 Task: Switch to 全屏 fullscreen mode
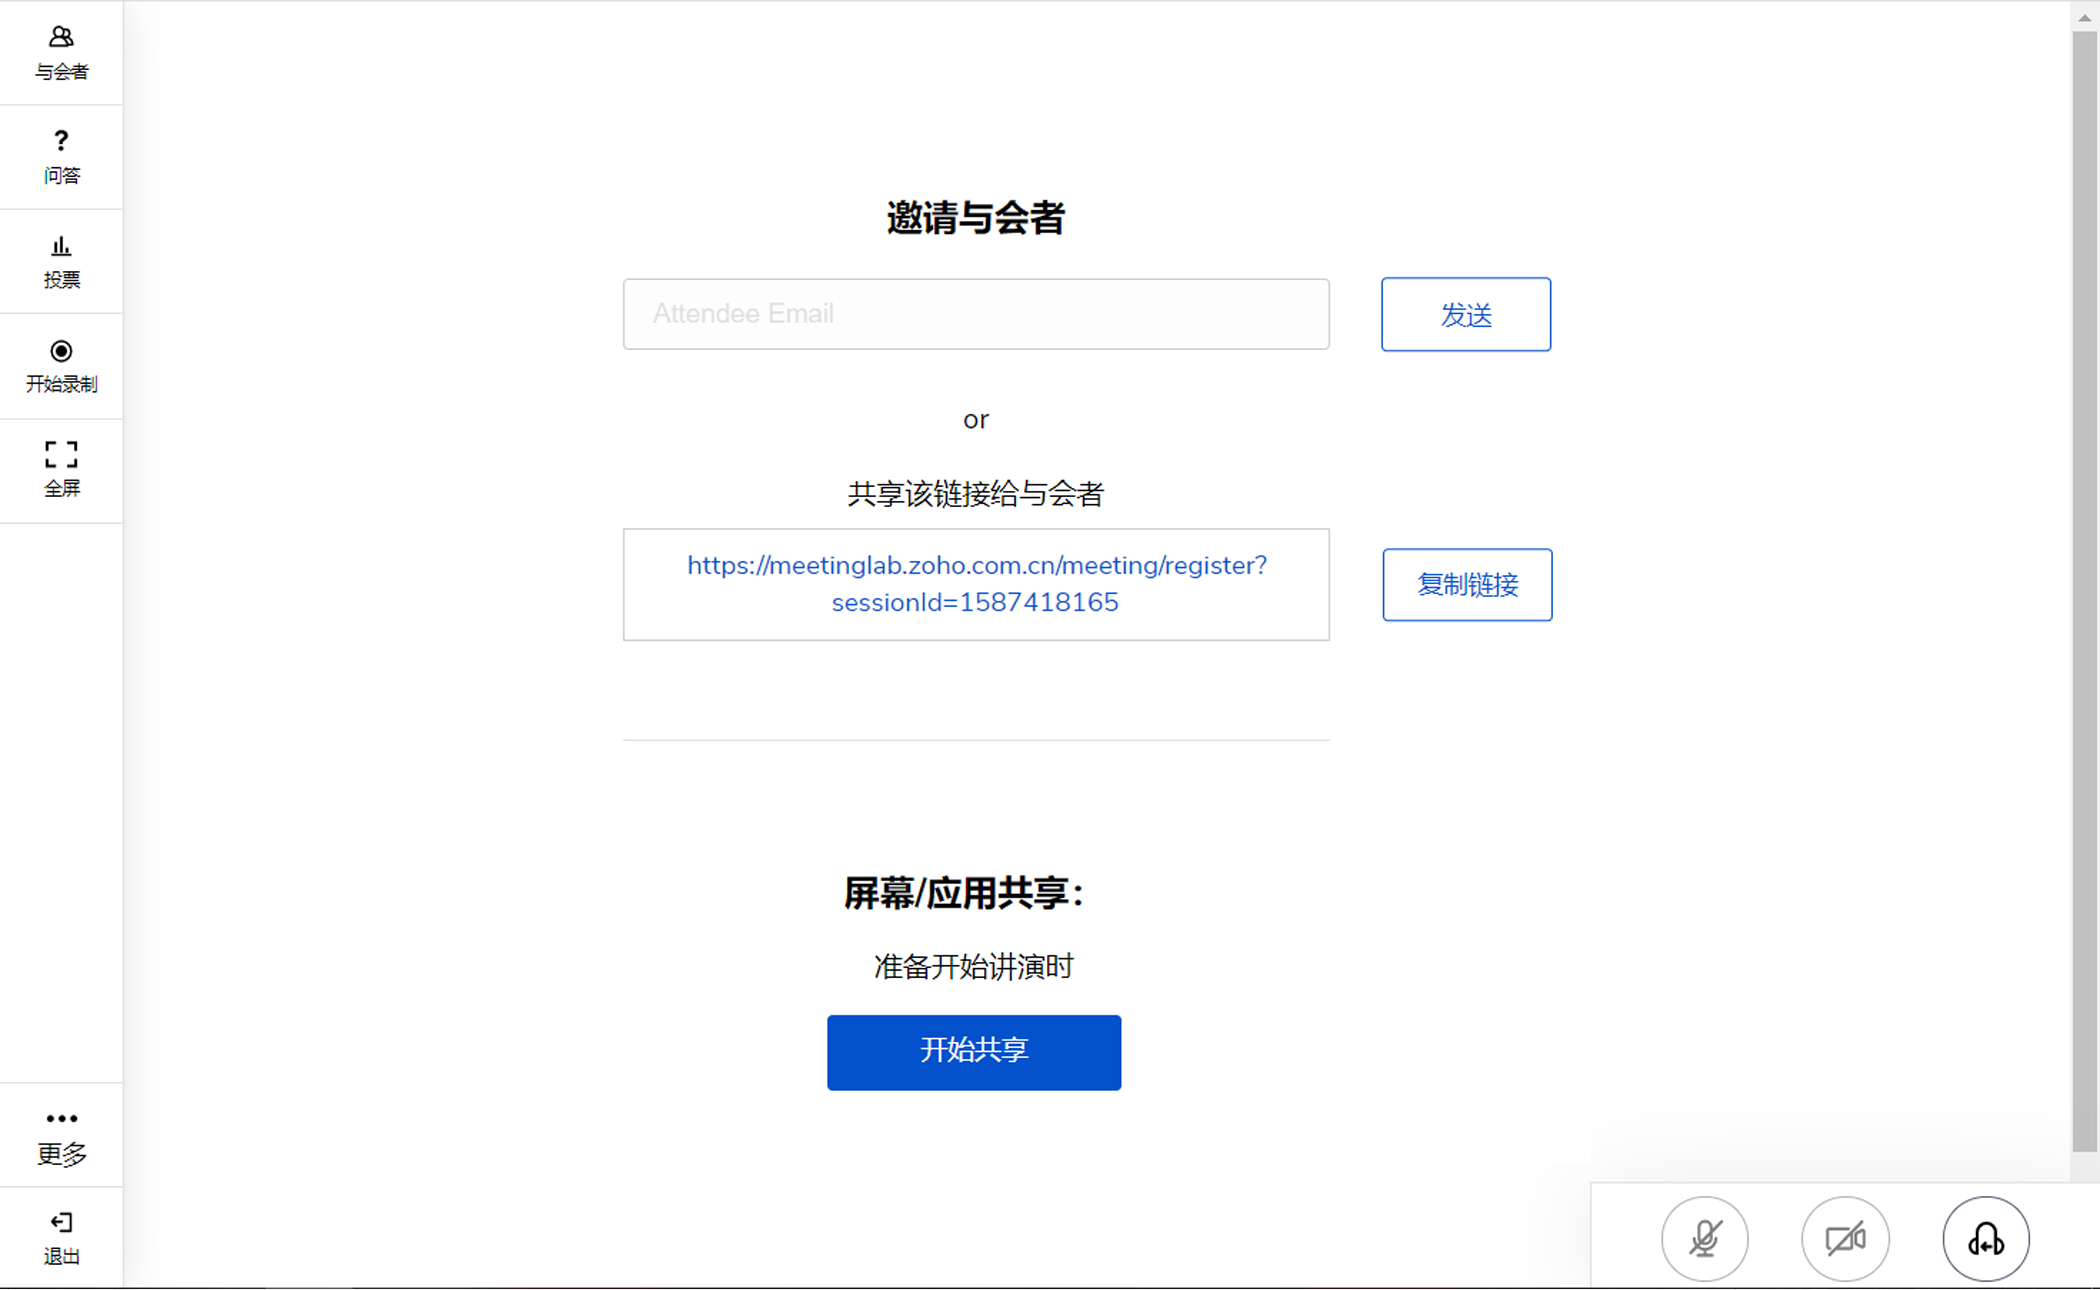pyautogui.click(x=61, y=470)
